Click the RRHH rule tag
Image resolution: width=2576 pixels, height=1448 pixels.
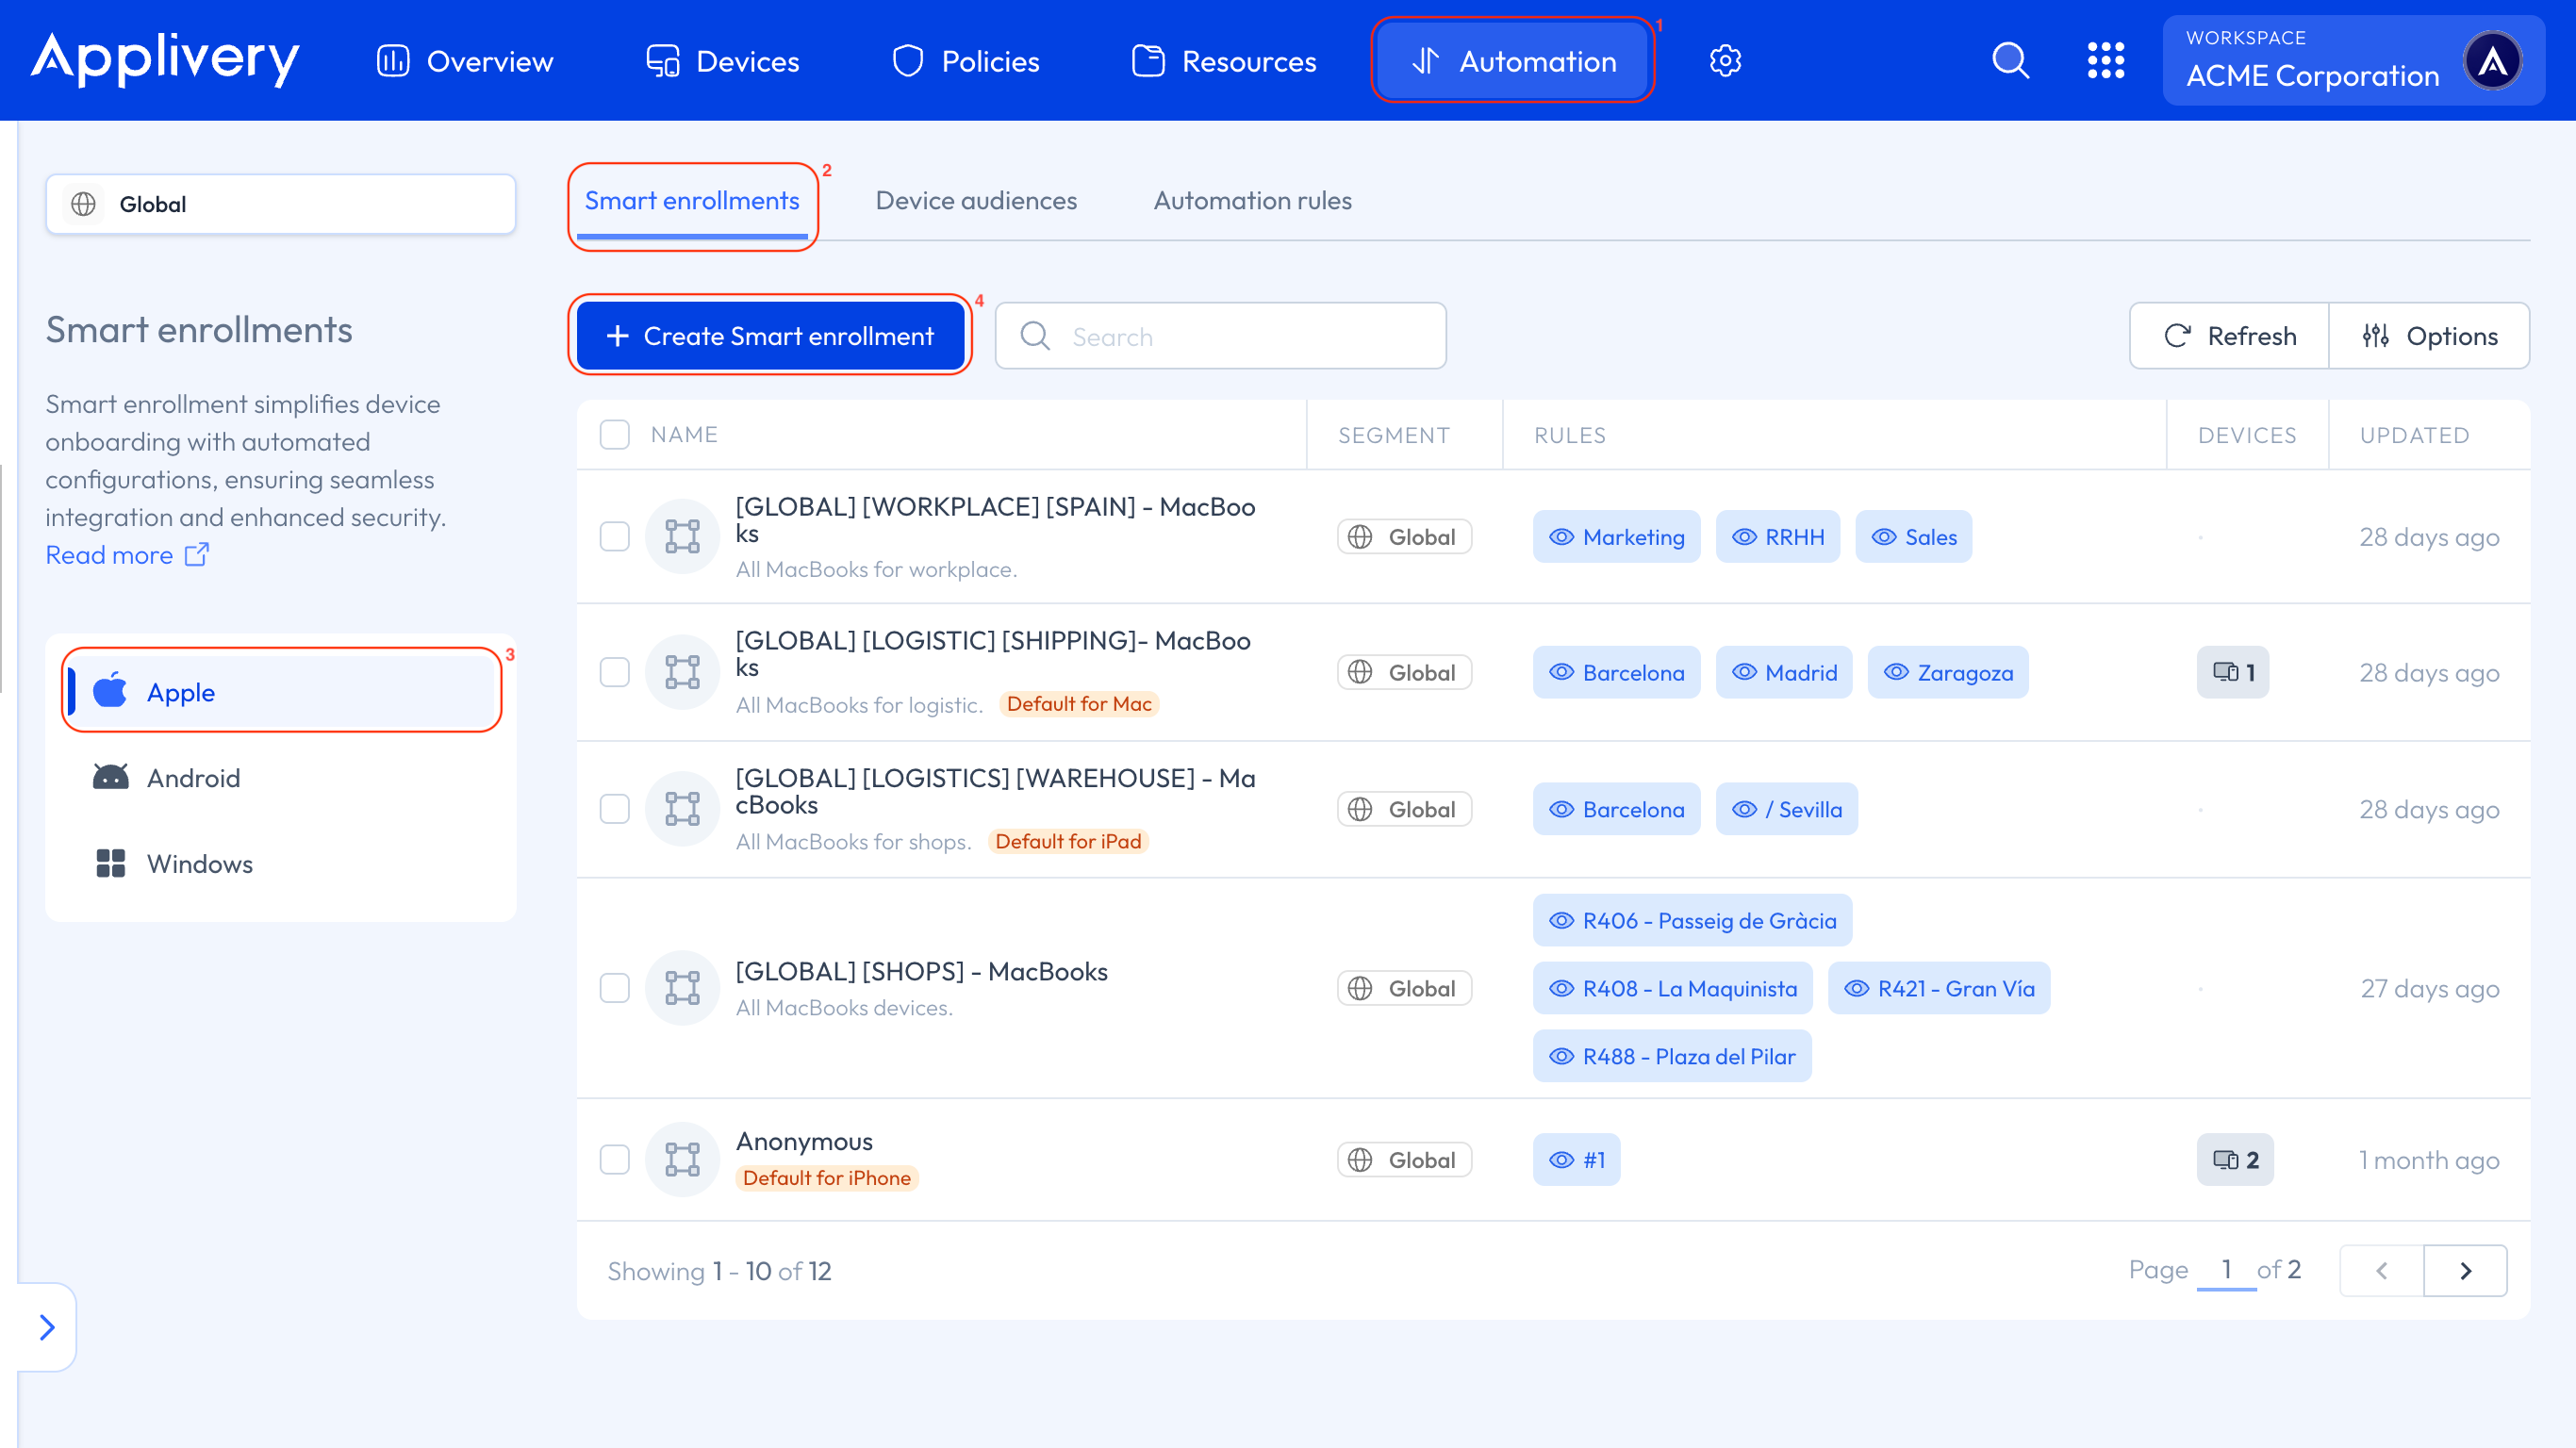(x=1778, y=537)
